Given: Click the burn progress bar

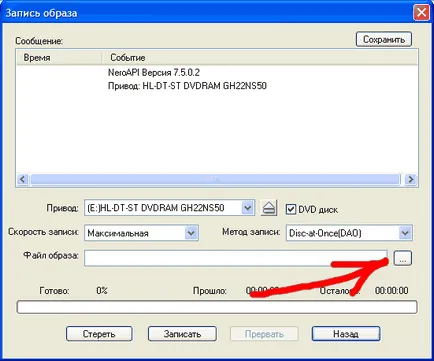Looking at the screenshot, I should 217,307.
